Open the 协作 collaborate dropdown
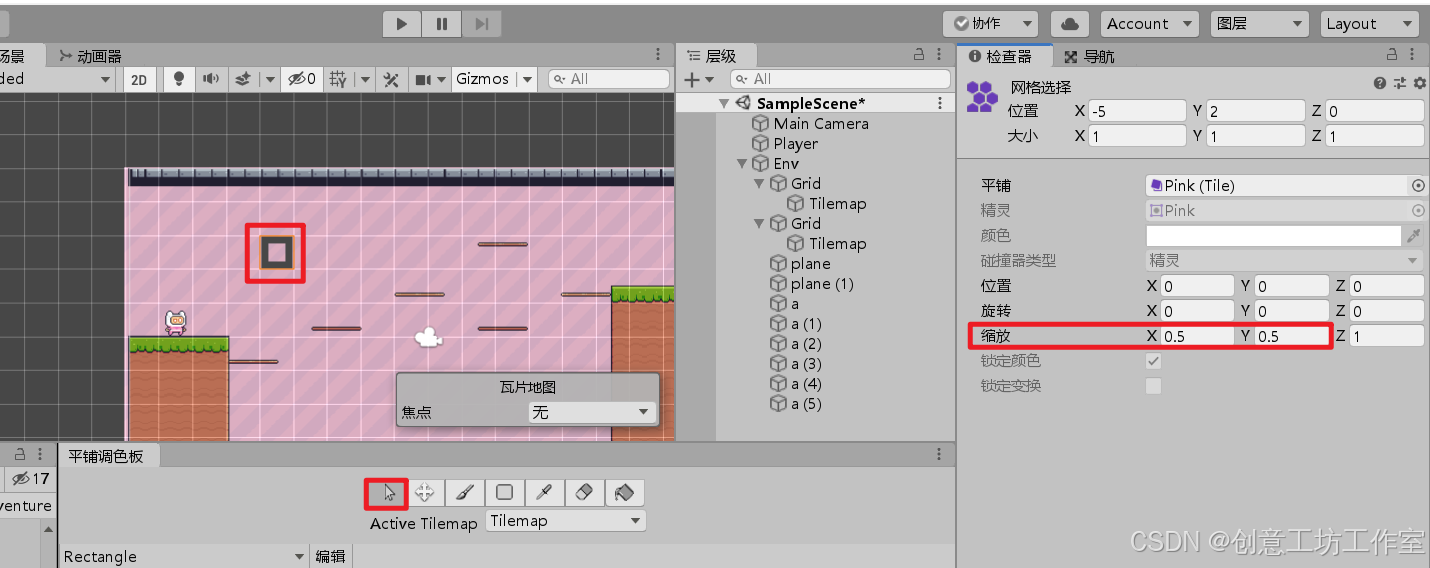1430x568 pixels. [990, 24]
